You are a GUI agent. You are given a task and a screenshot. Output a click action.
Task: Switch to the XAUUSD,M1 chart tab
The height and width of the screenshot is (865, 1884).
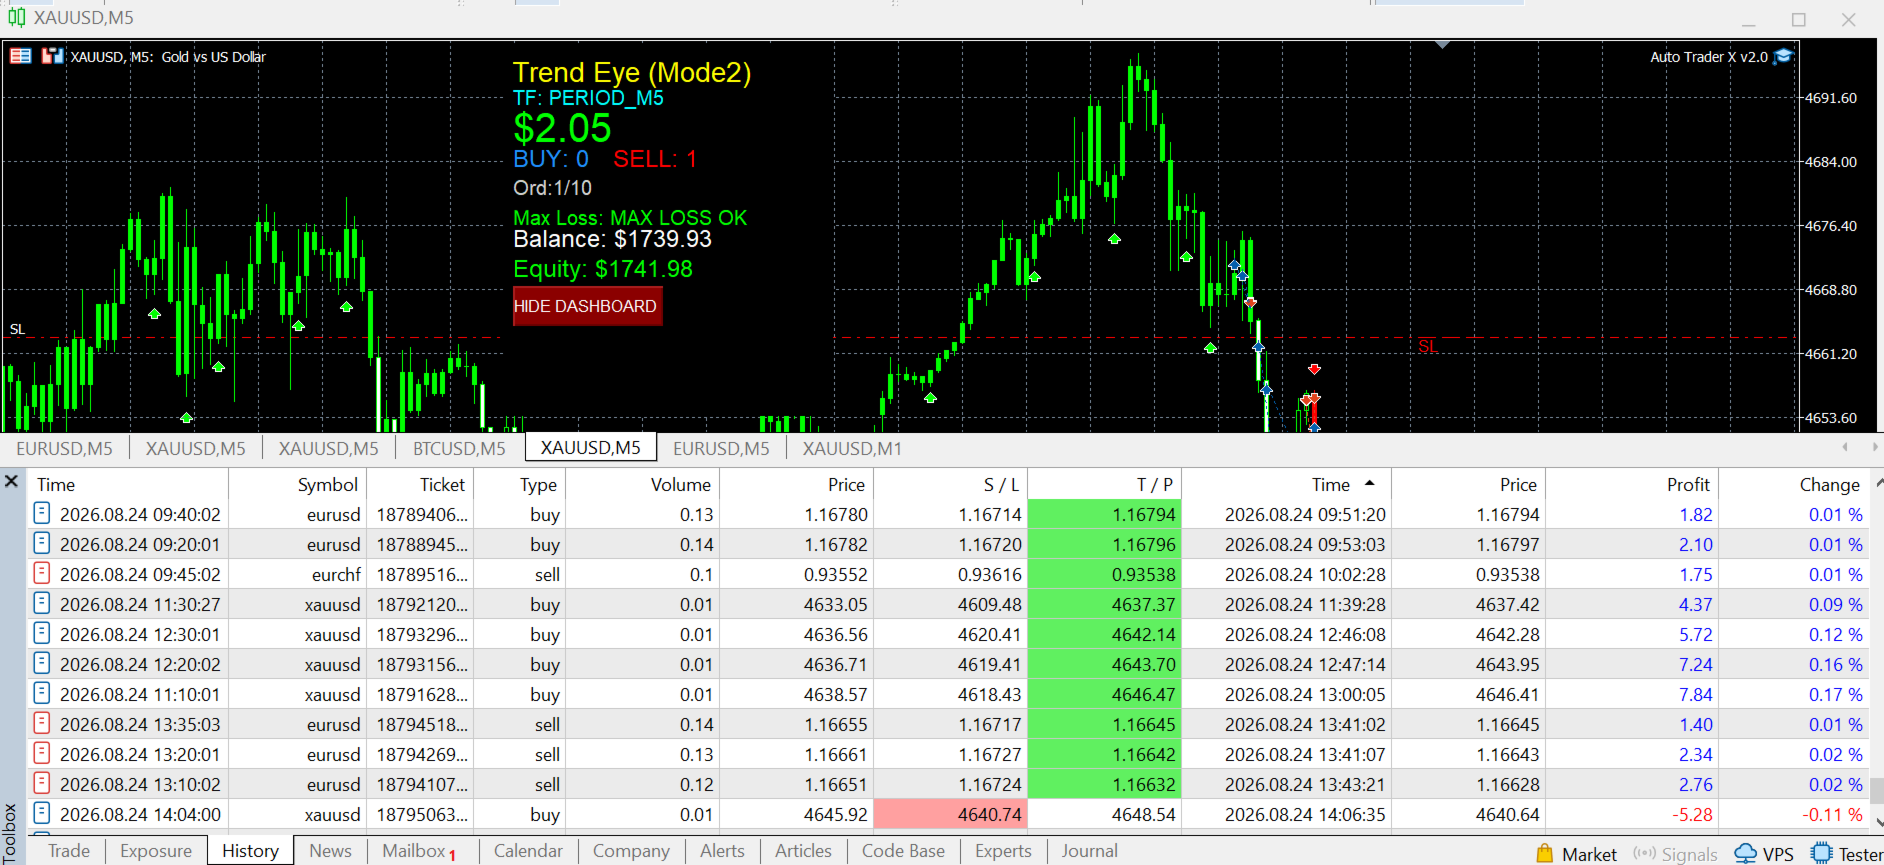[x=852, y=448]
